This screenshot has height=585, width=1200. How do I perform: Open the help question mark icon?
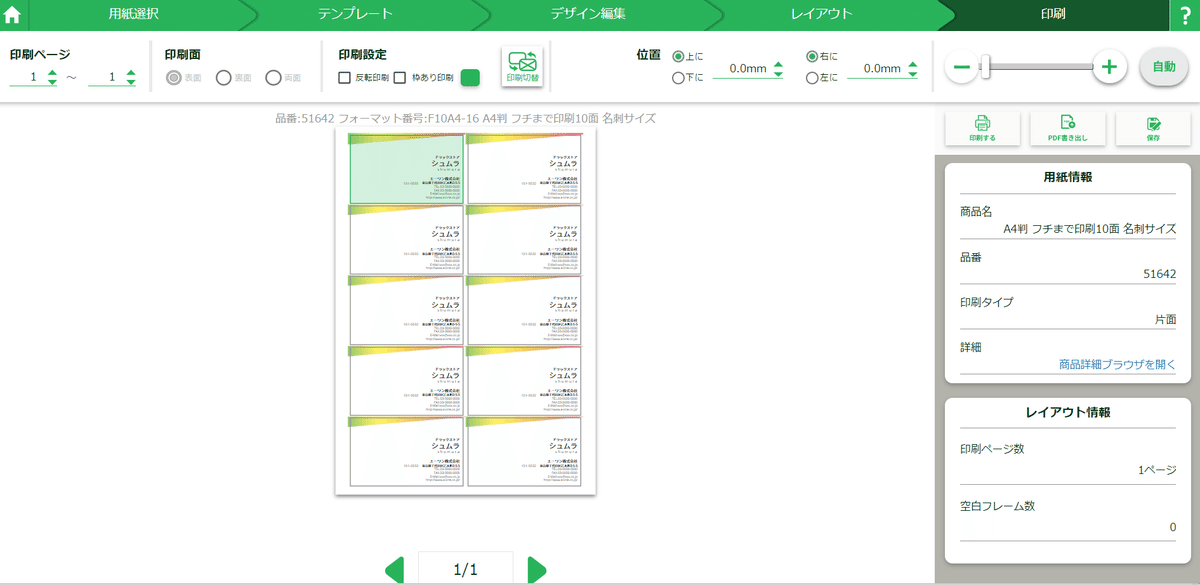coord(1185,15)
